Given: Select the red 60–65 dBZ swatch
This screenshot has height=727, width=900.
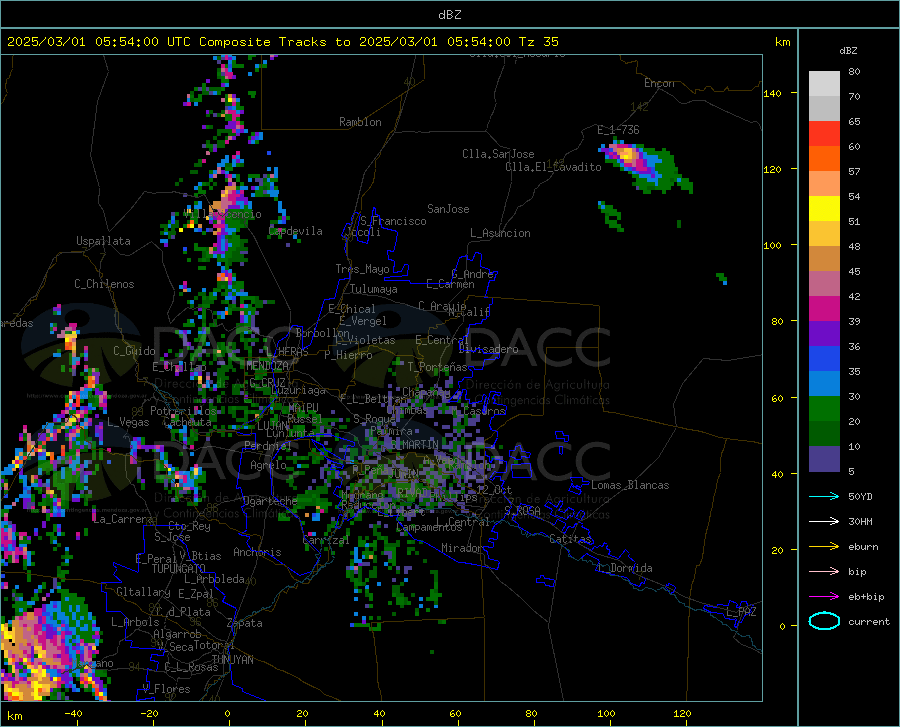Looking at the screenshot, I should tap(824, 134).
